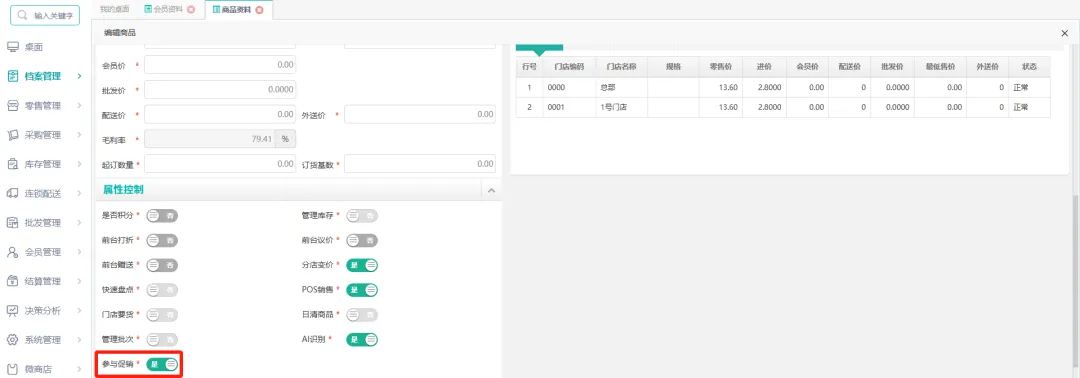Click the 输入关键字 search box
Viewport: 1080px width, 378px height.
click(x=45, y=14)
